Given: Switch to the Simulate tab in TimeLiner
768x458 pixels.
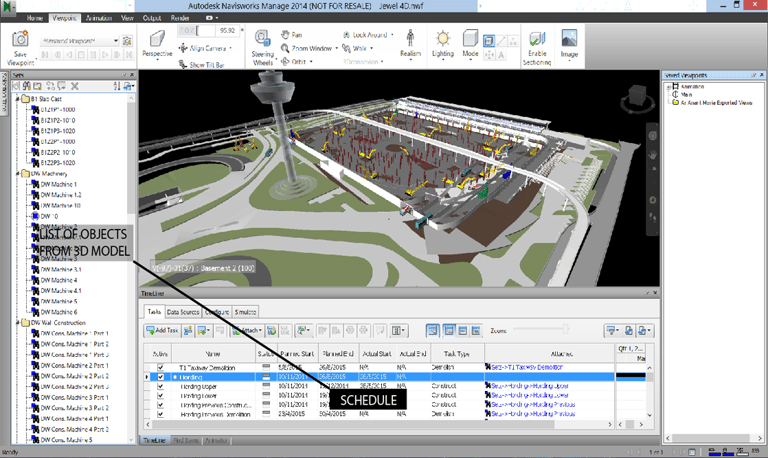Looking at the screenshot, I should (x=245, y=312).
